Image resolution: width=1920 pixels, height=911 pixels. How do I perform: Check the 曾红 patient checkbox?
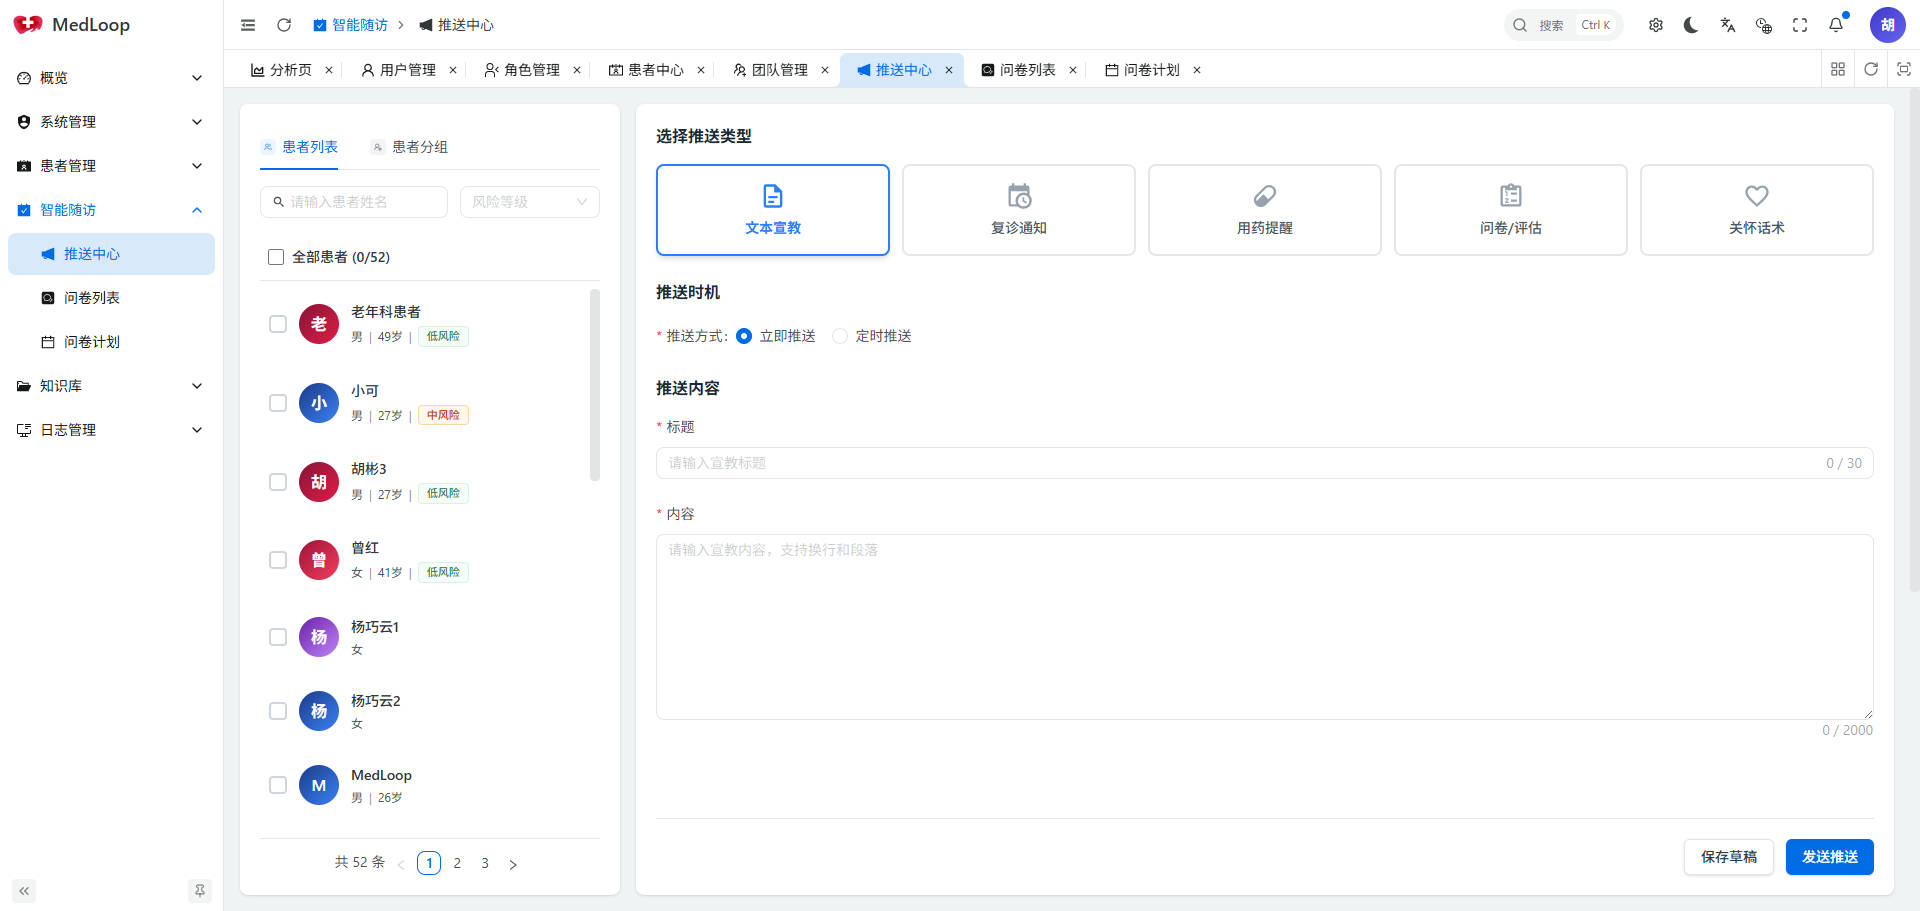coord(278,560)
